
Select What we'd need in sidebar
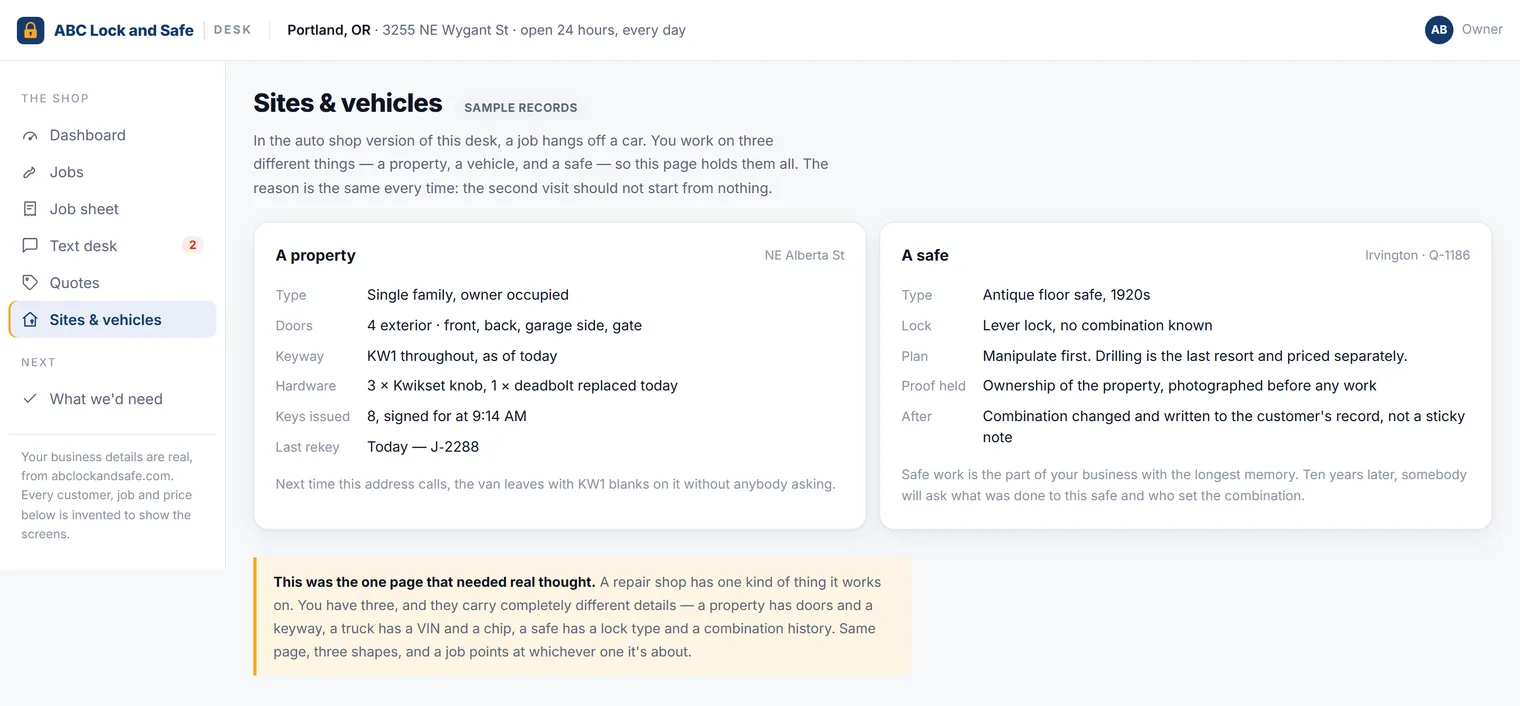tap(112, 399)
